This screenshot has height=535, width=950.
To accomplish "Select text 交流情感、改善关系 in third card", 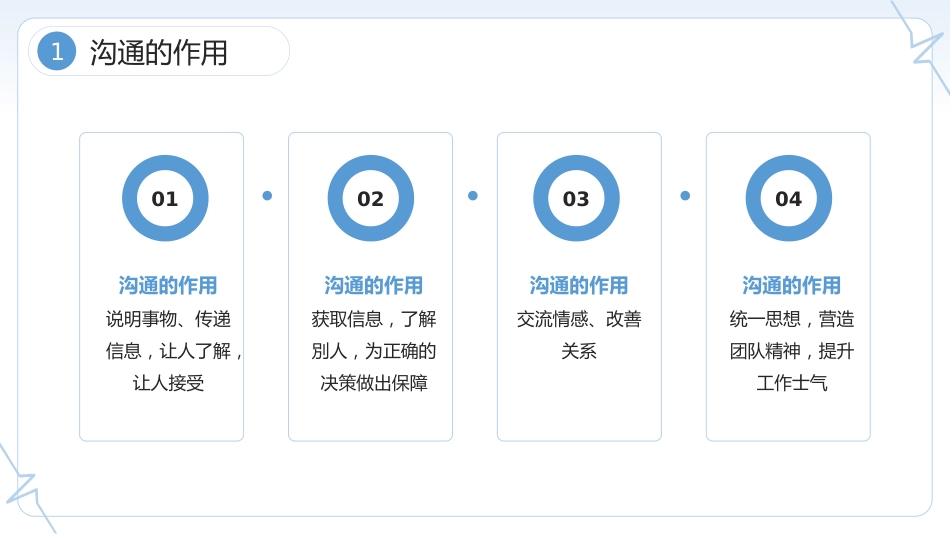I will pyautogui.click(x=579, y=334).
